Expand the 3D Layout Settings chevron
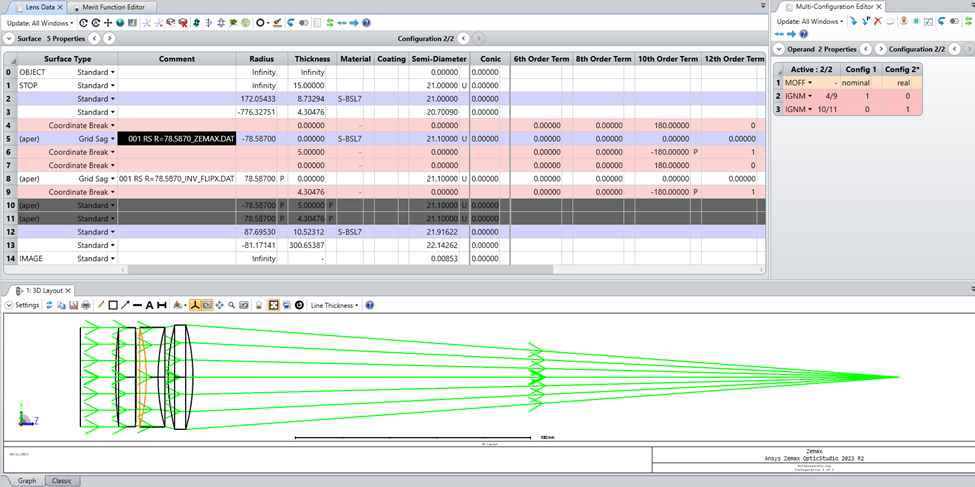Image resolution: width=975 pixels, height=487 pixels. 9,305
